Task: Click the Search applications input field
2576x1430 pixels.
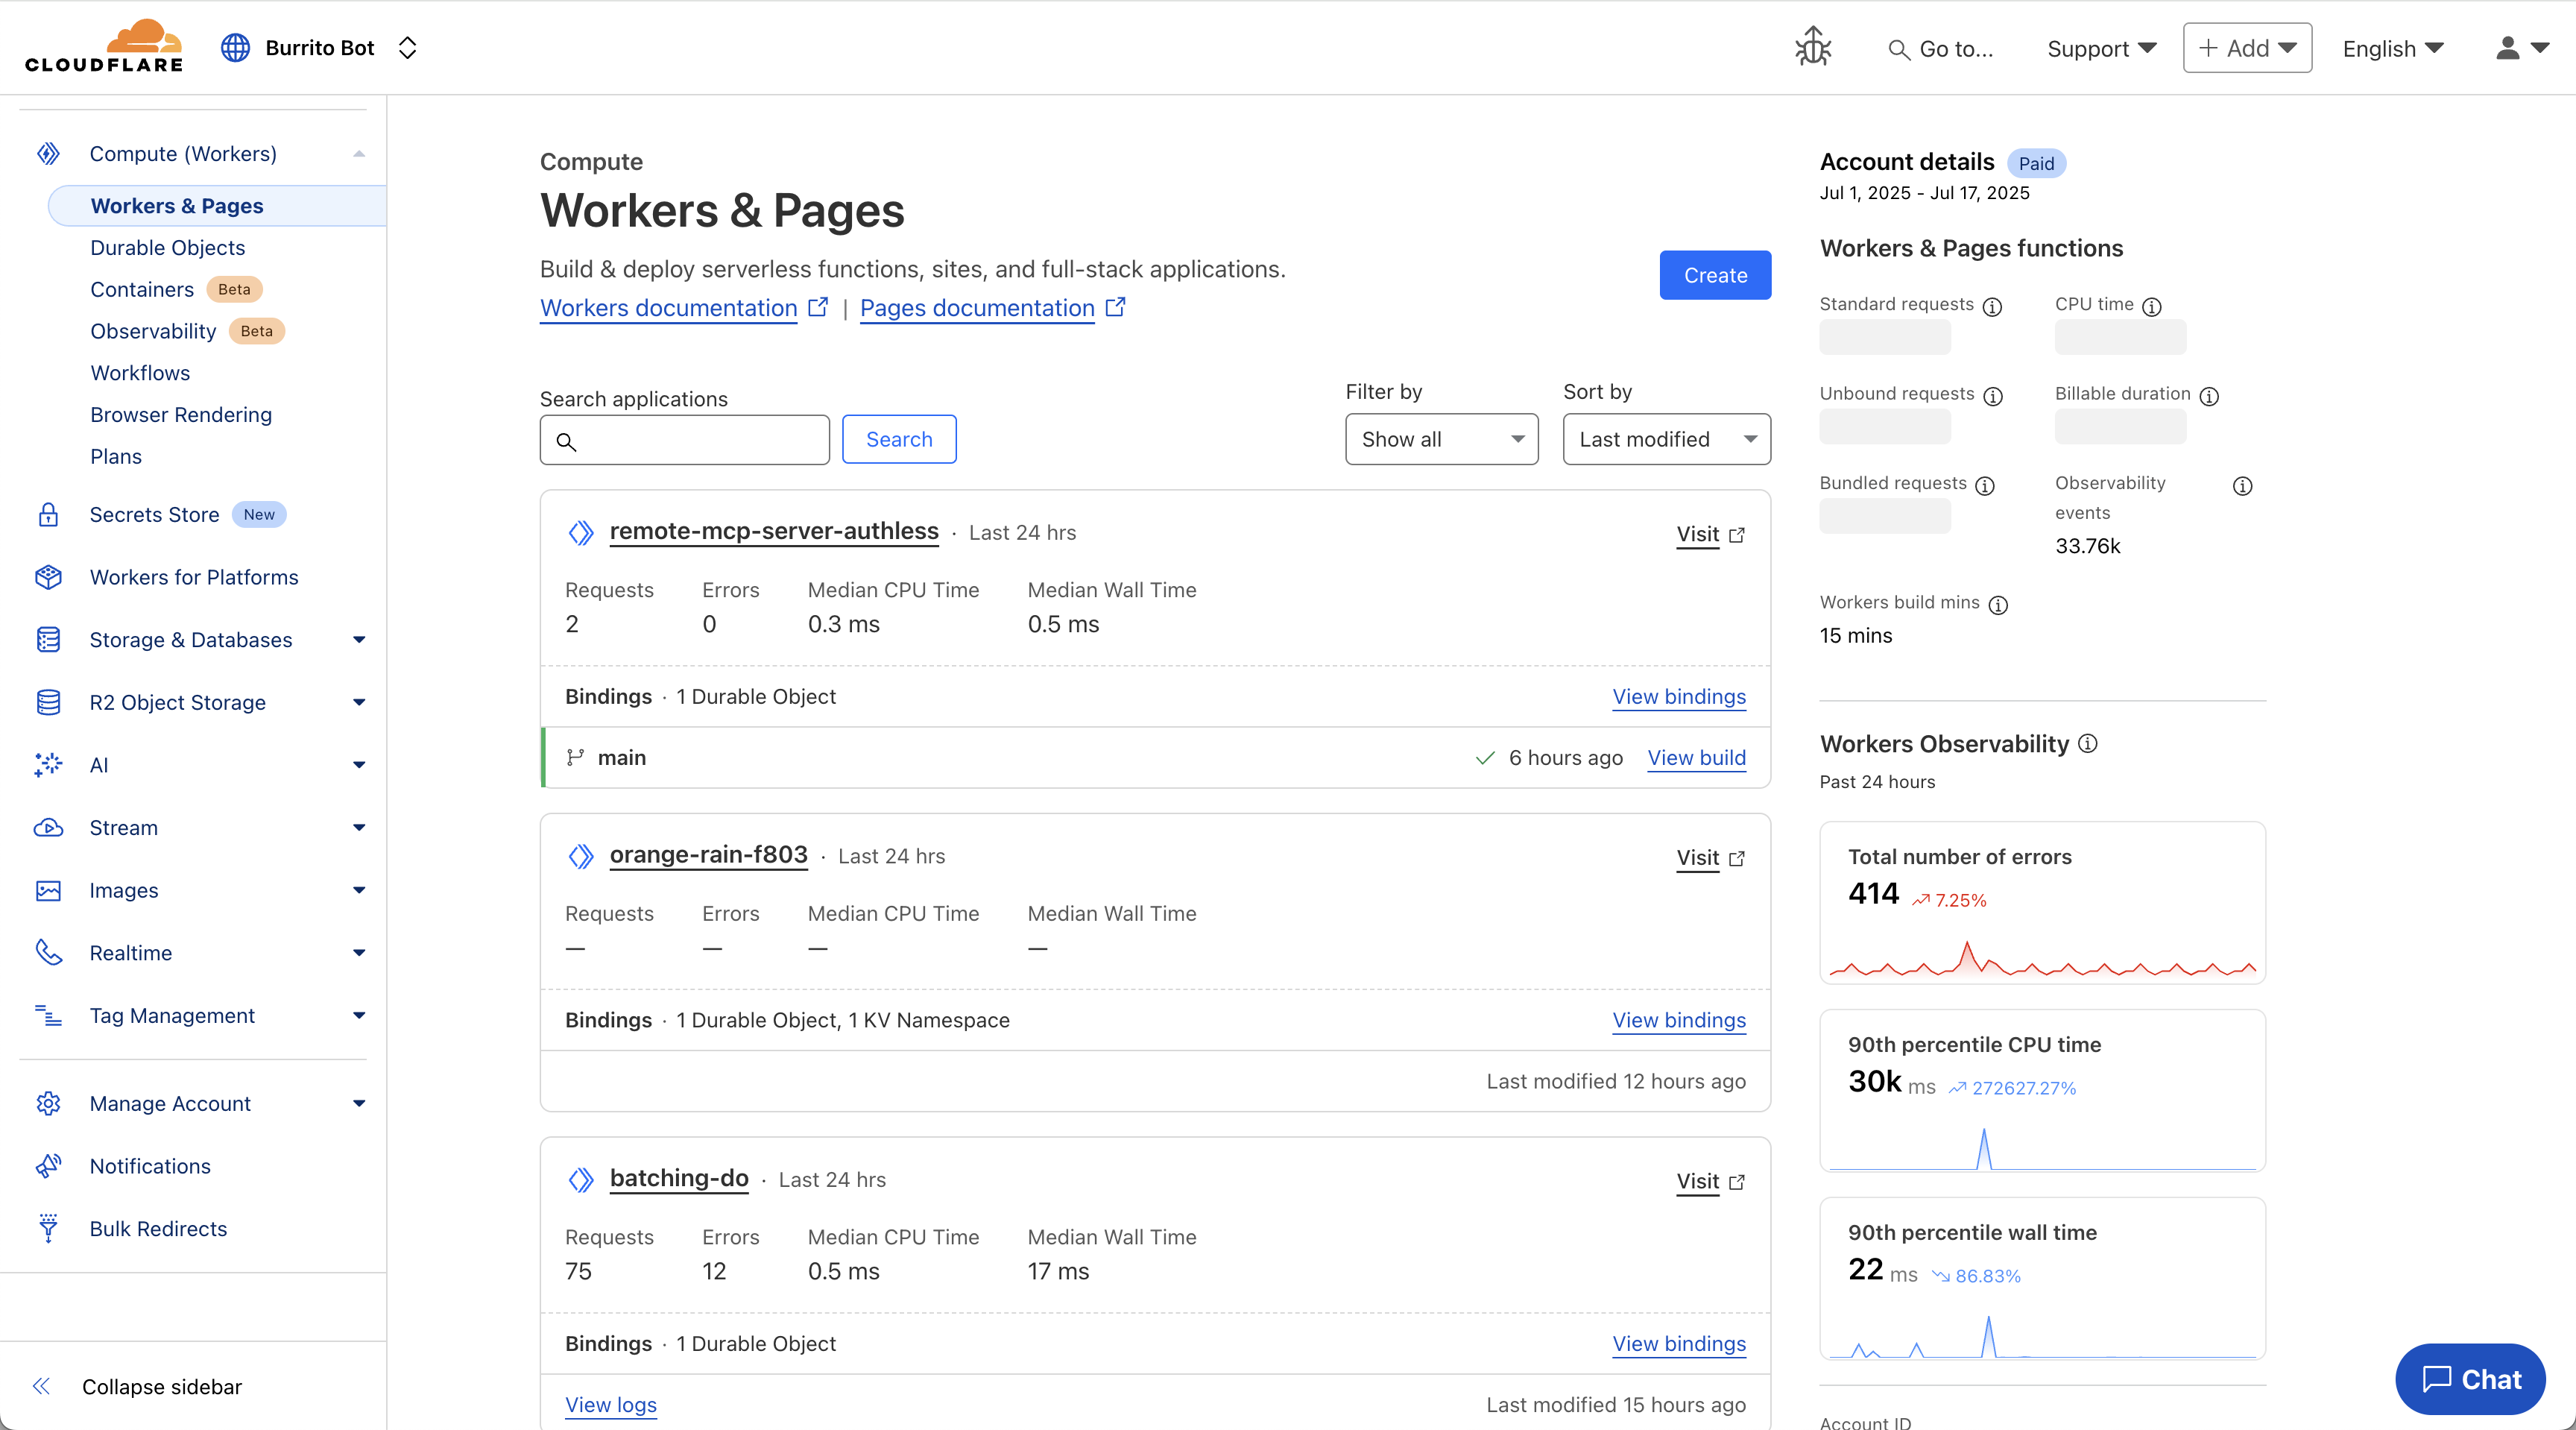Action: click(685, 440)
